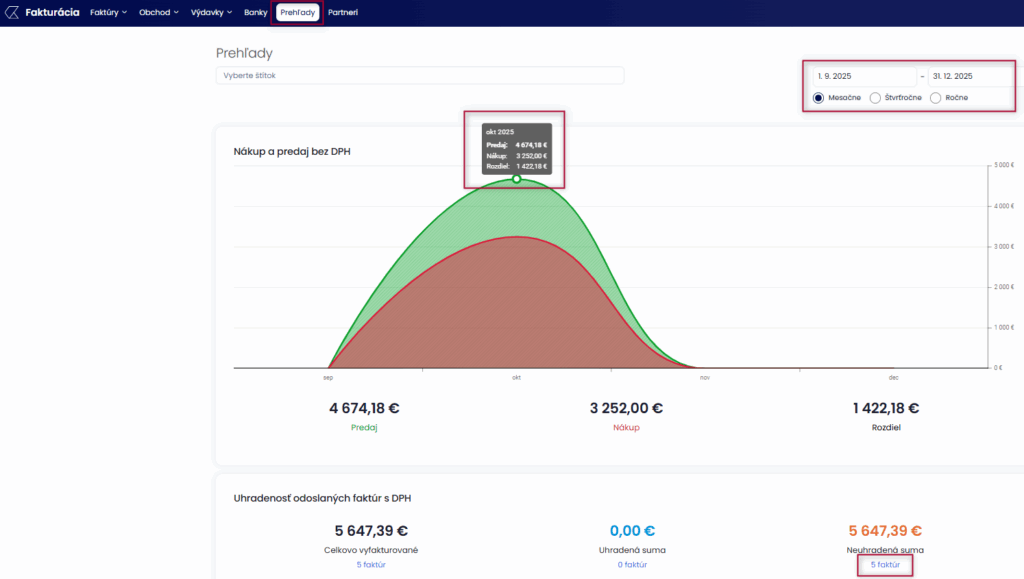Click the end date field 31. 12. 2025
This screenshot has width=1024, height=579.
coord(968,76)
